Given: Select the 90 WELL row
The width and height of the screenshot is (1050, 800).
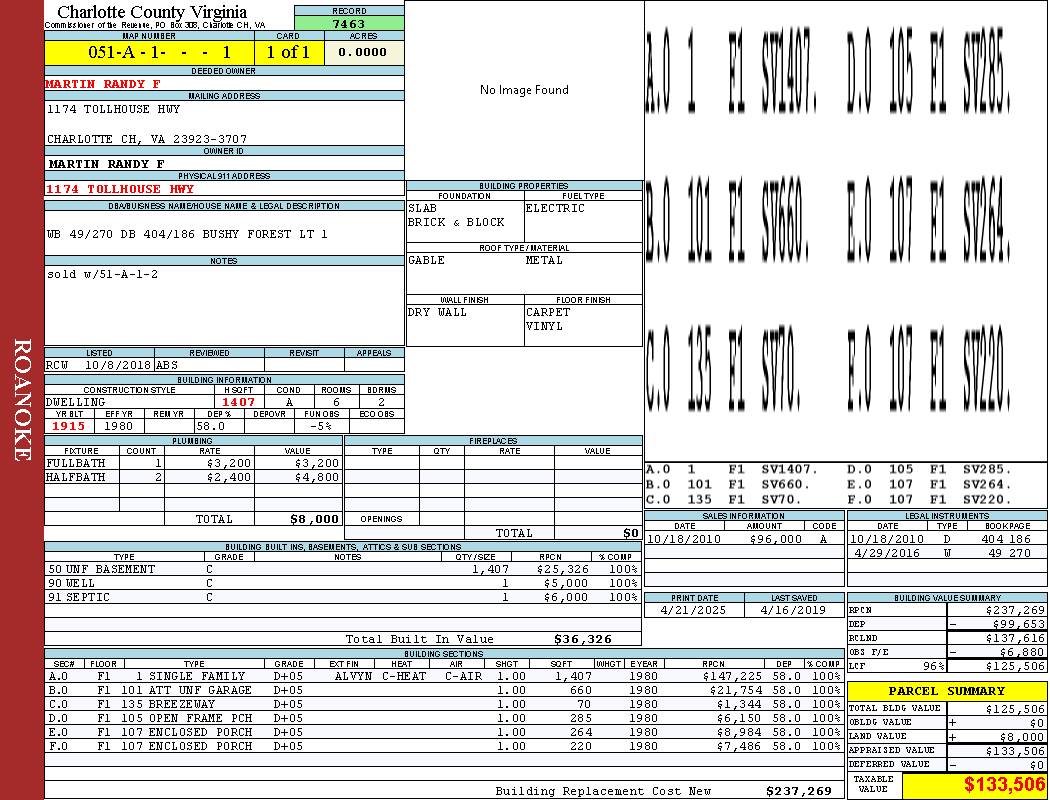Looking at the screenshot, I should pyautogui.click(x=342, y=583).
